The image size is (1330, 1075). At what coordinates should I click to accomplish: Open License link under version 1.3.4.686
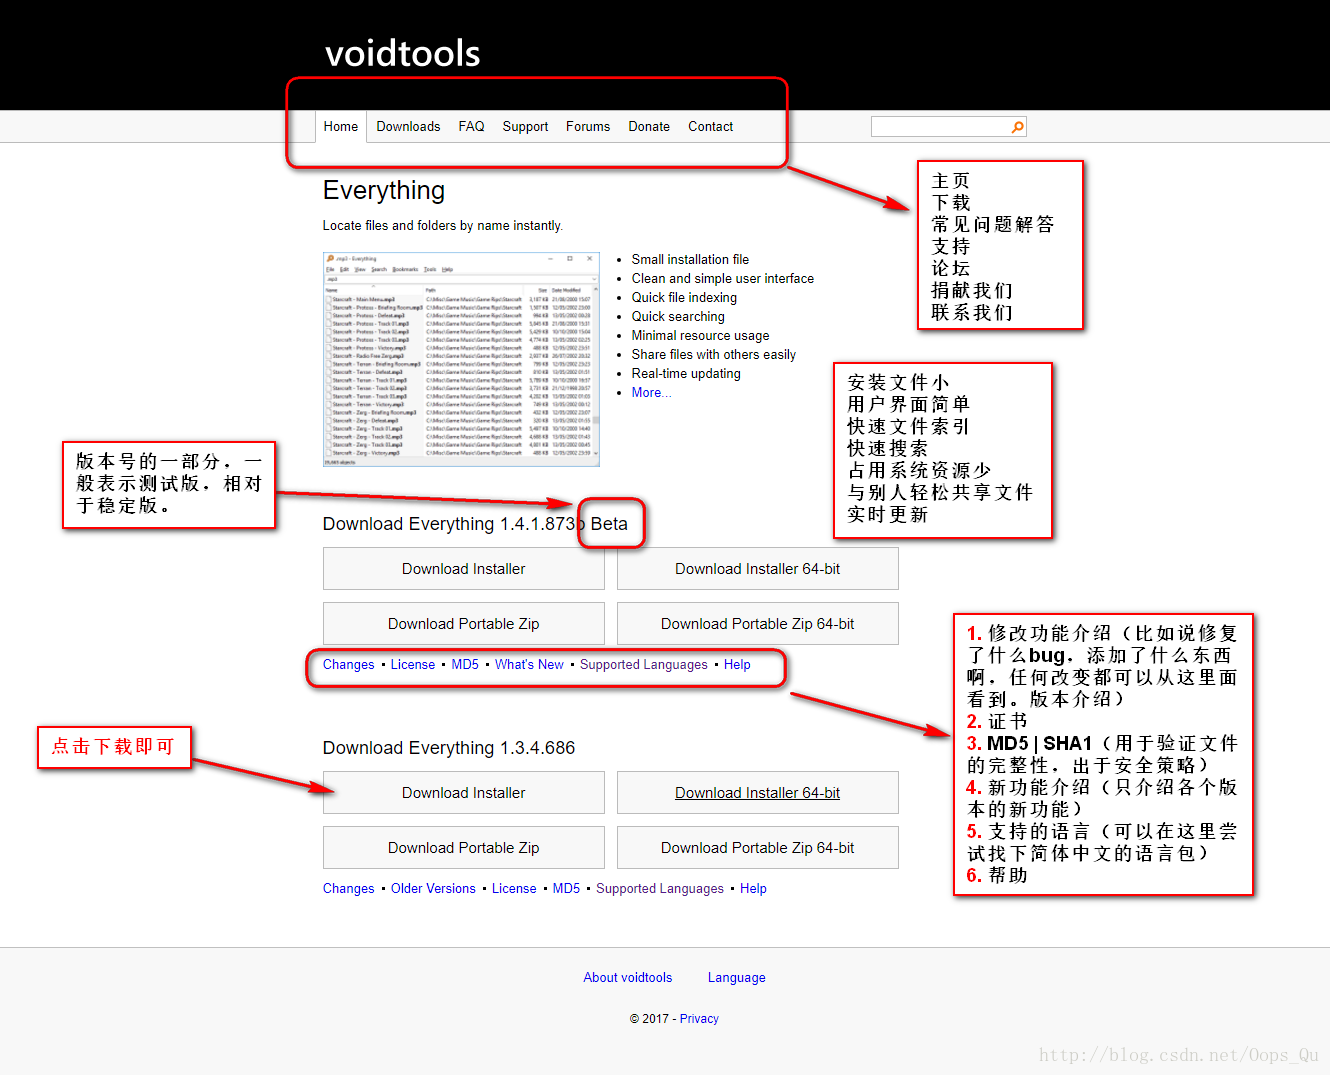(514, 889)
